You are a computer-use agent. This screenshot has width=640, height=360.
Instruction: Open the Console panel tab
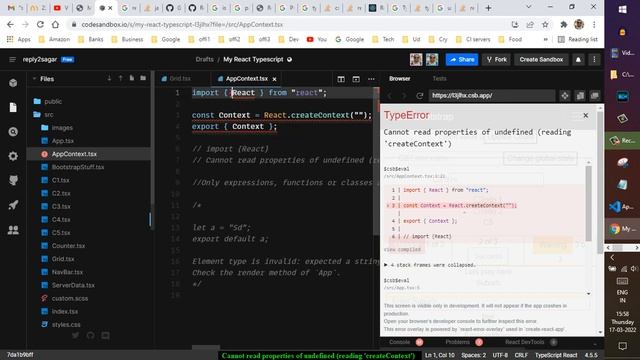400,342
